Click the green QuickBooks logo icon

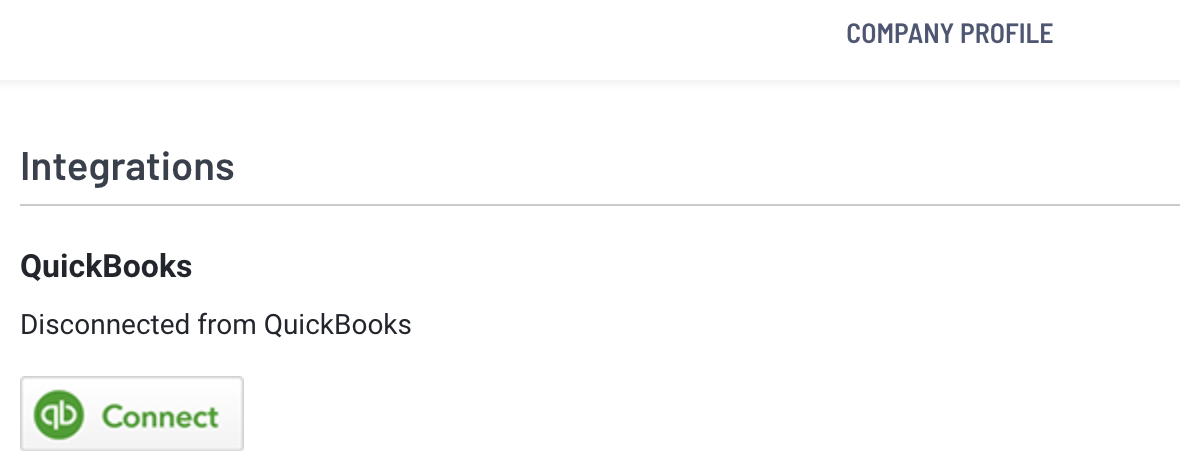(59, 414)
